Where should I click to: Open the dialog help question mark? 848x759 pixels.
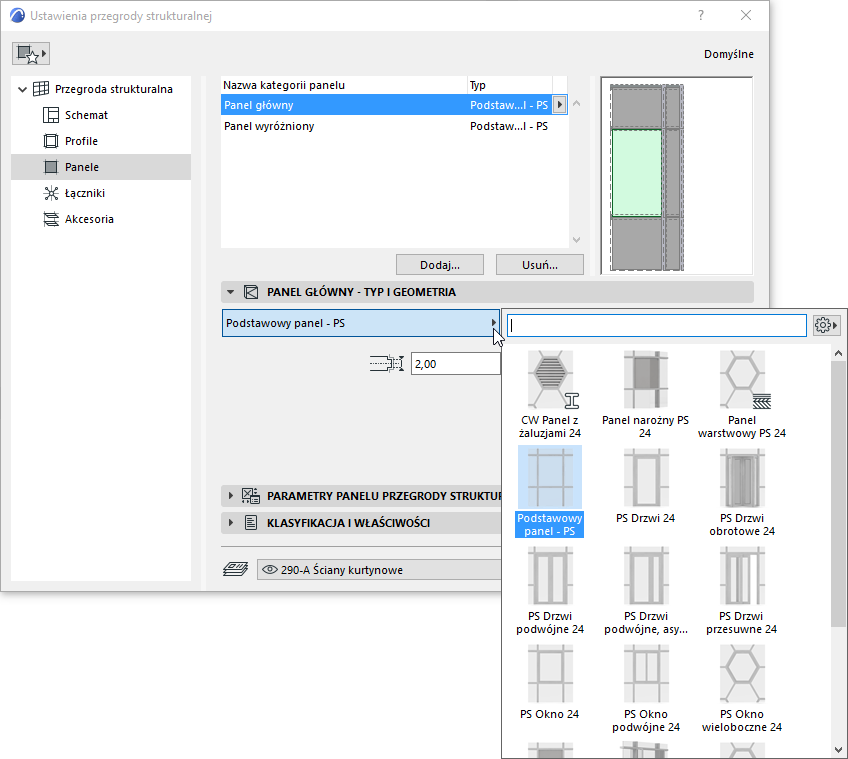[x=701, y=15]
